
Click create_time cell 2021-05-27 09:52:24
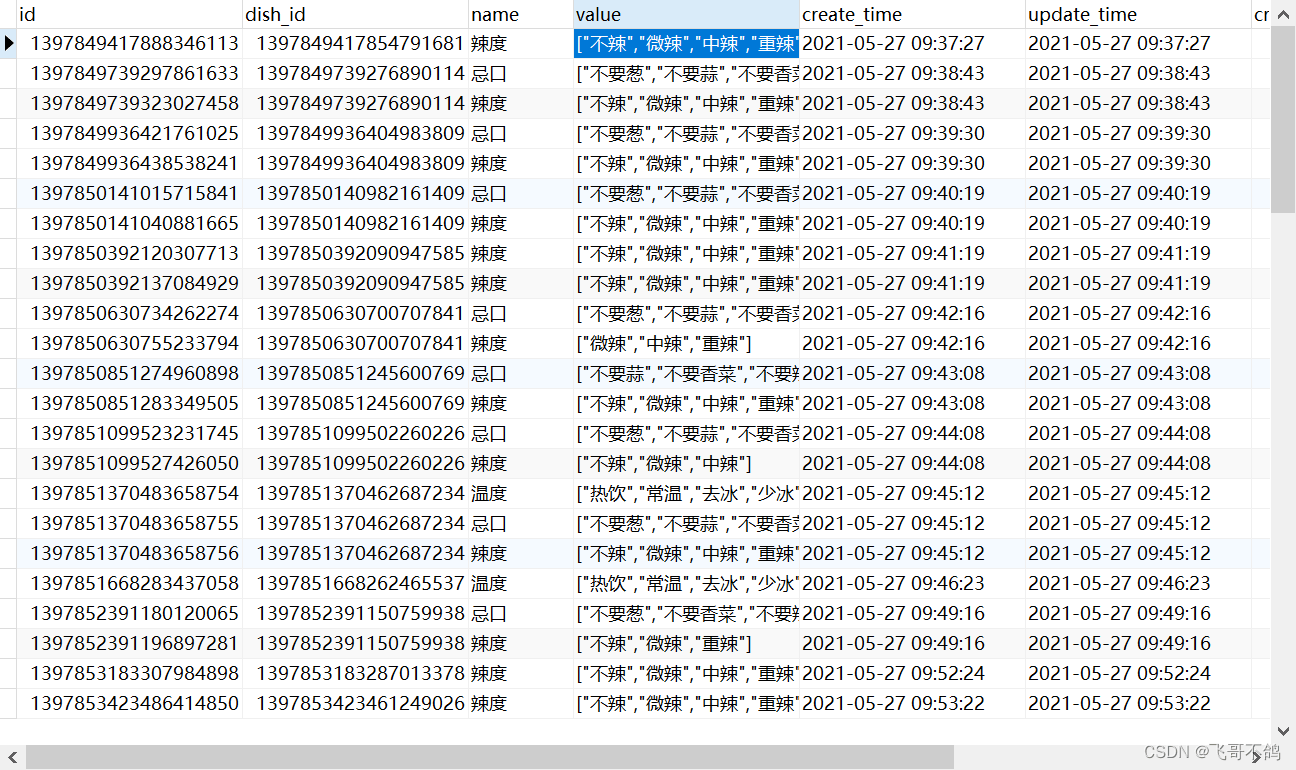click(912, 673)
